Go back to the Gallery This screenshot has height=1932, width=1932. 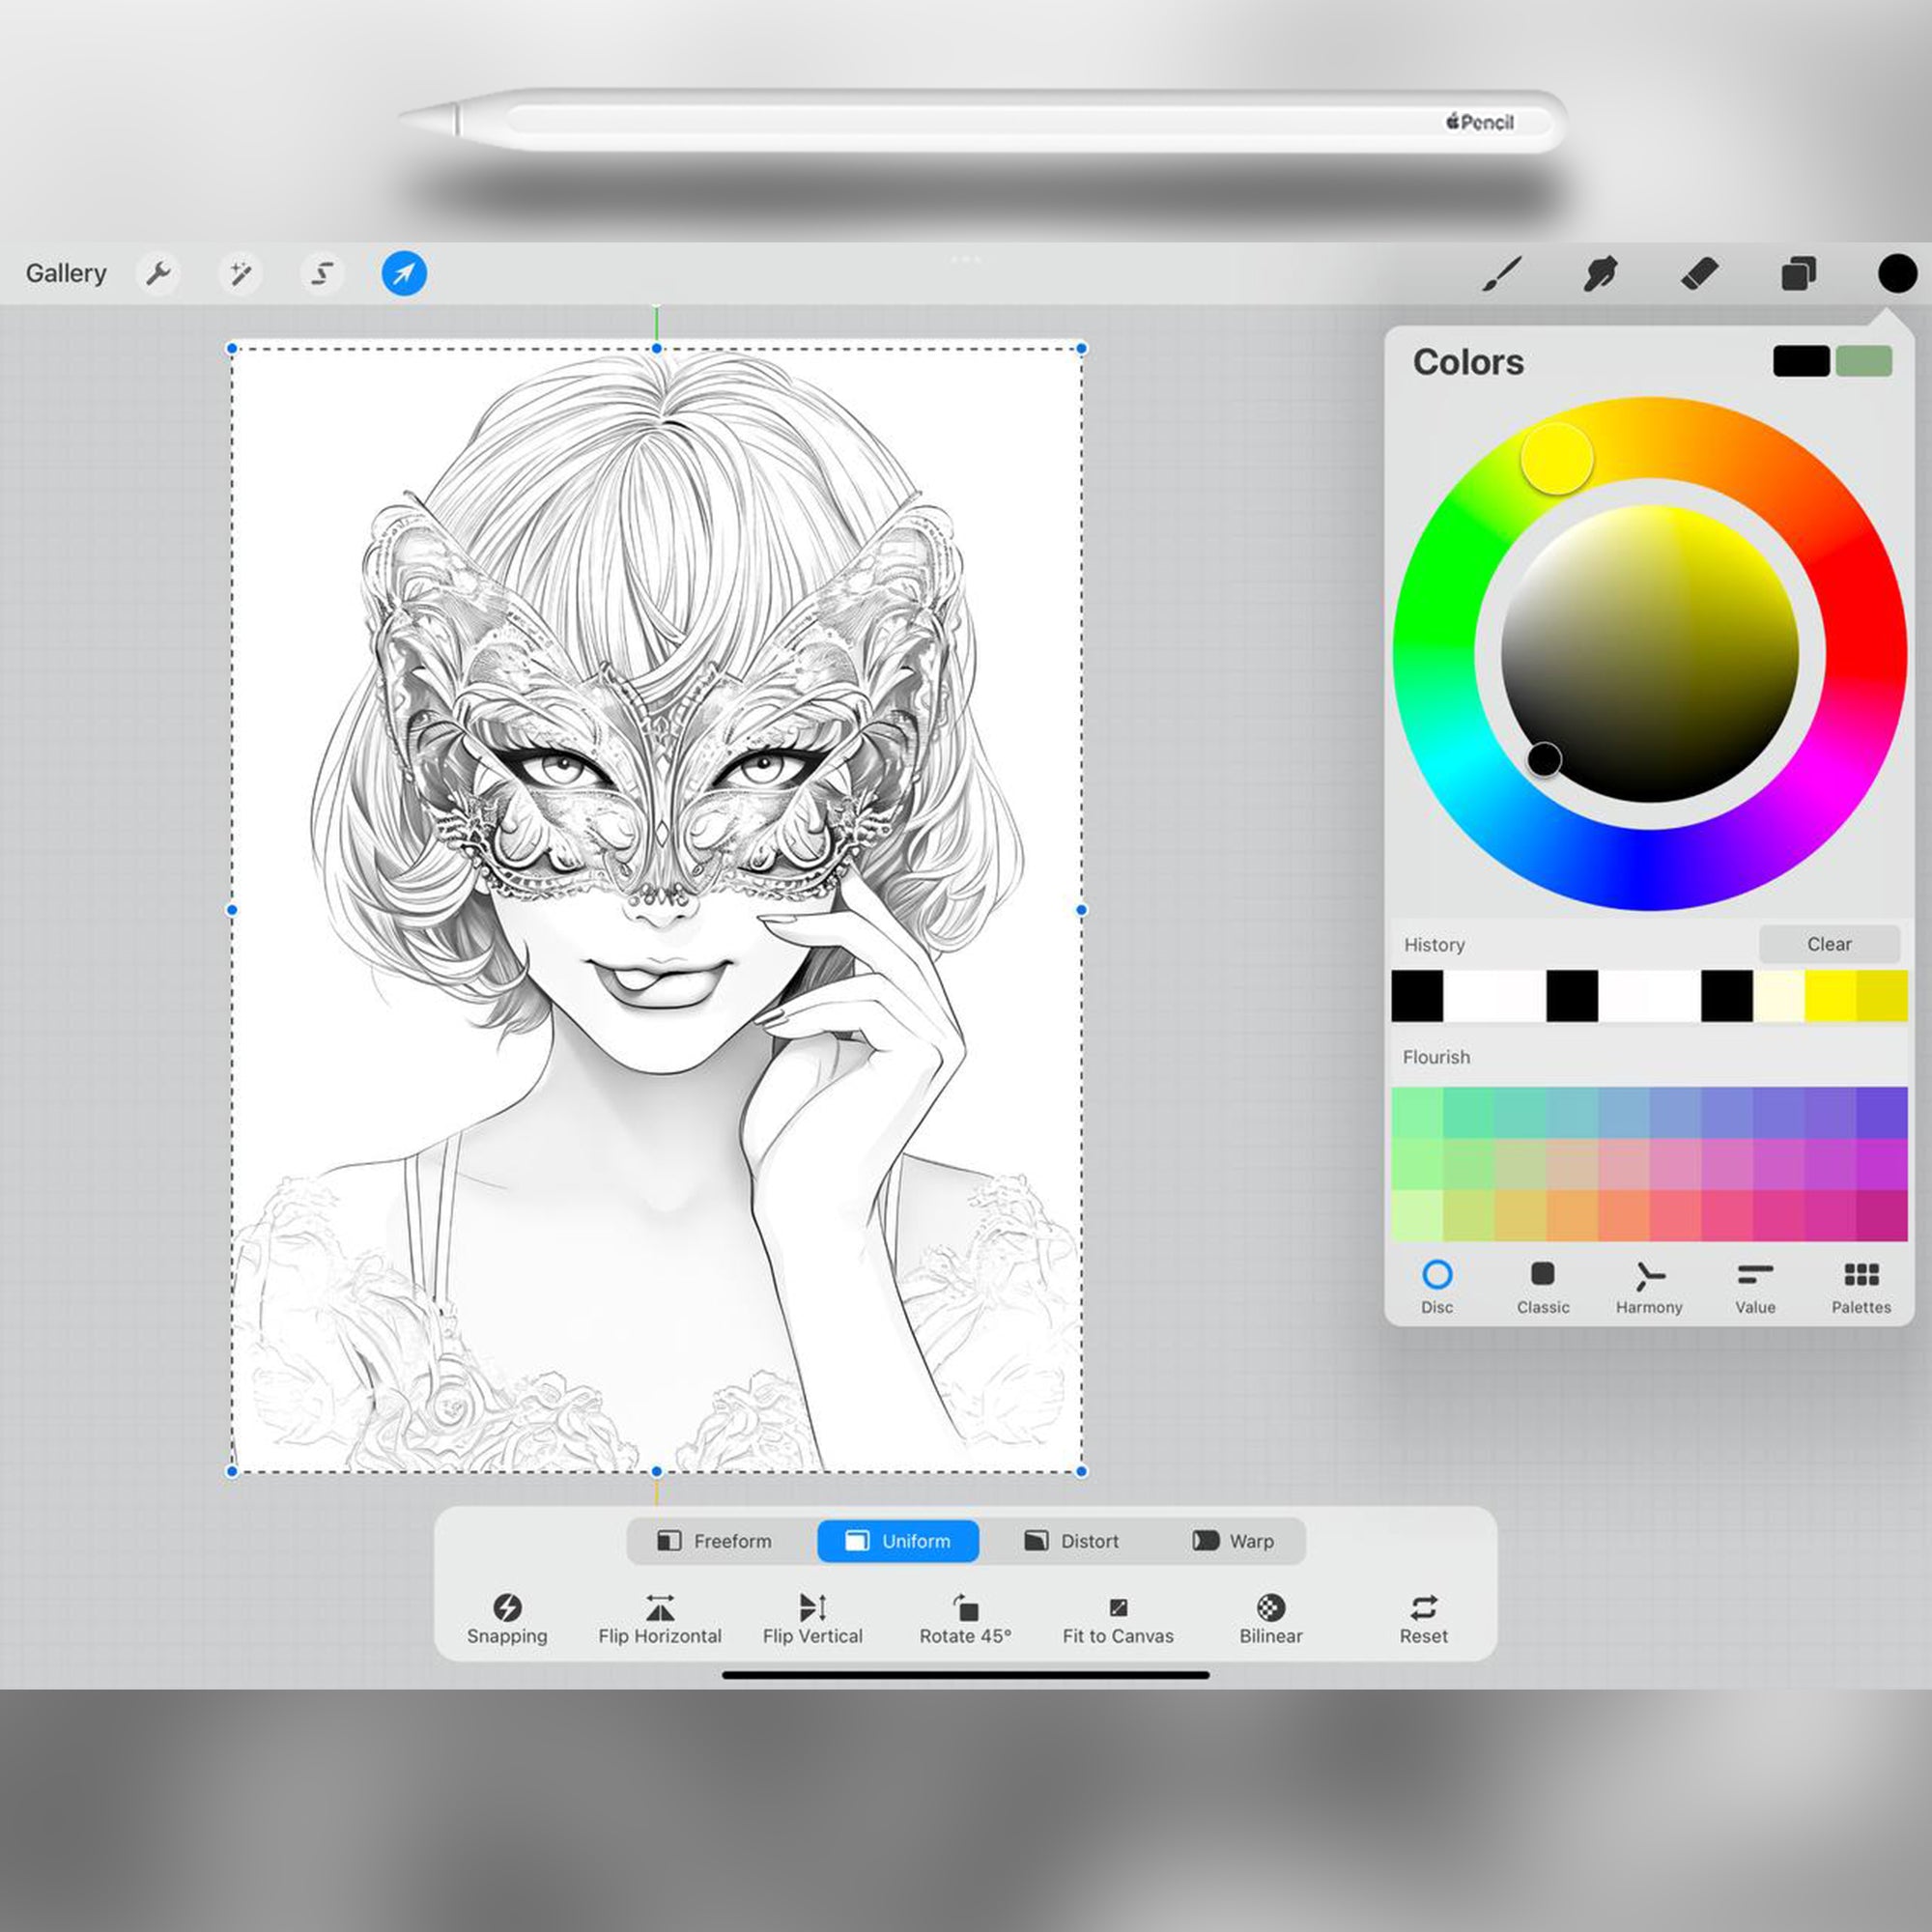(x=66, y=272)
